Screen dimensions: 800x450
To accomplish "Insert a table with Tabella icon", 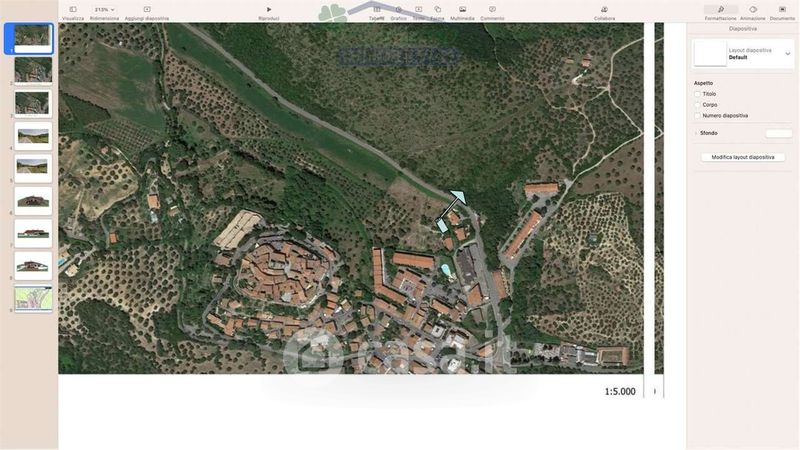I will 376,9.
